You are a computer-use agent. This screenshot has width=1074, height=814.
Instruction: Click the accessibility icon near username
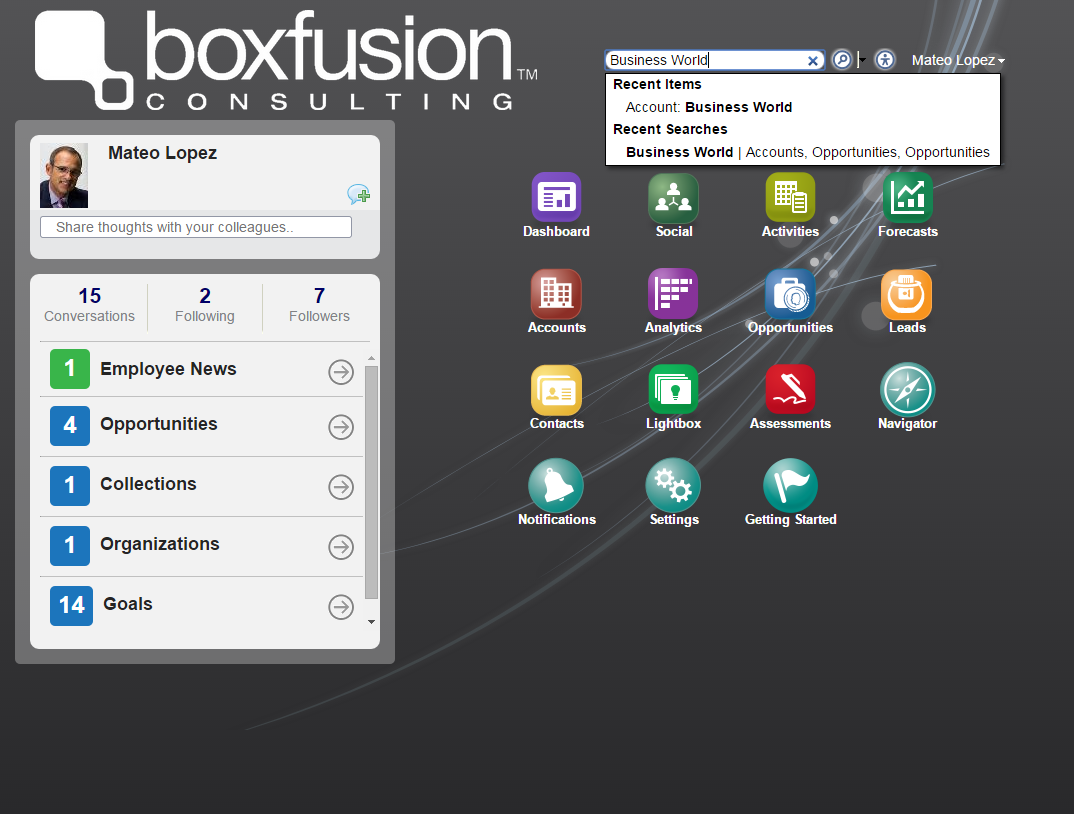pos(885,60)
